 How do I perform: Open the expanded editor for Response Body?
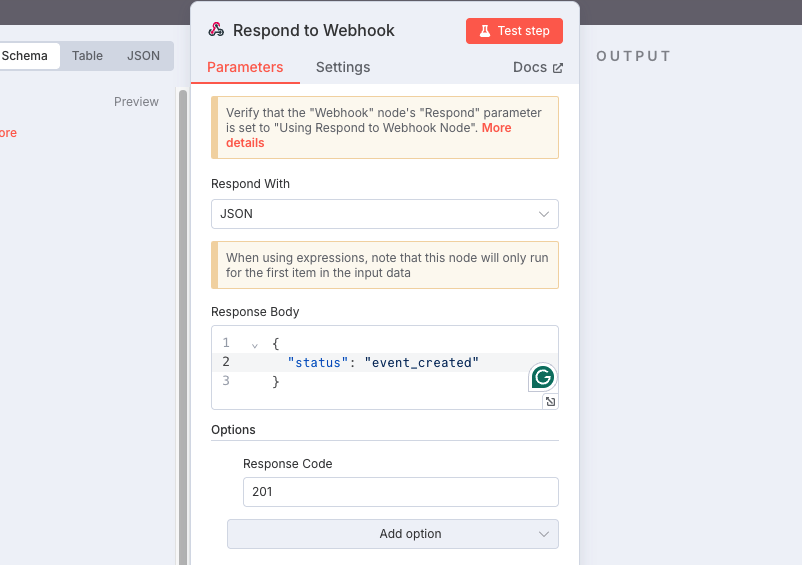click(x=550, y=402)
